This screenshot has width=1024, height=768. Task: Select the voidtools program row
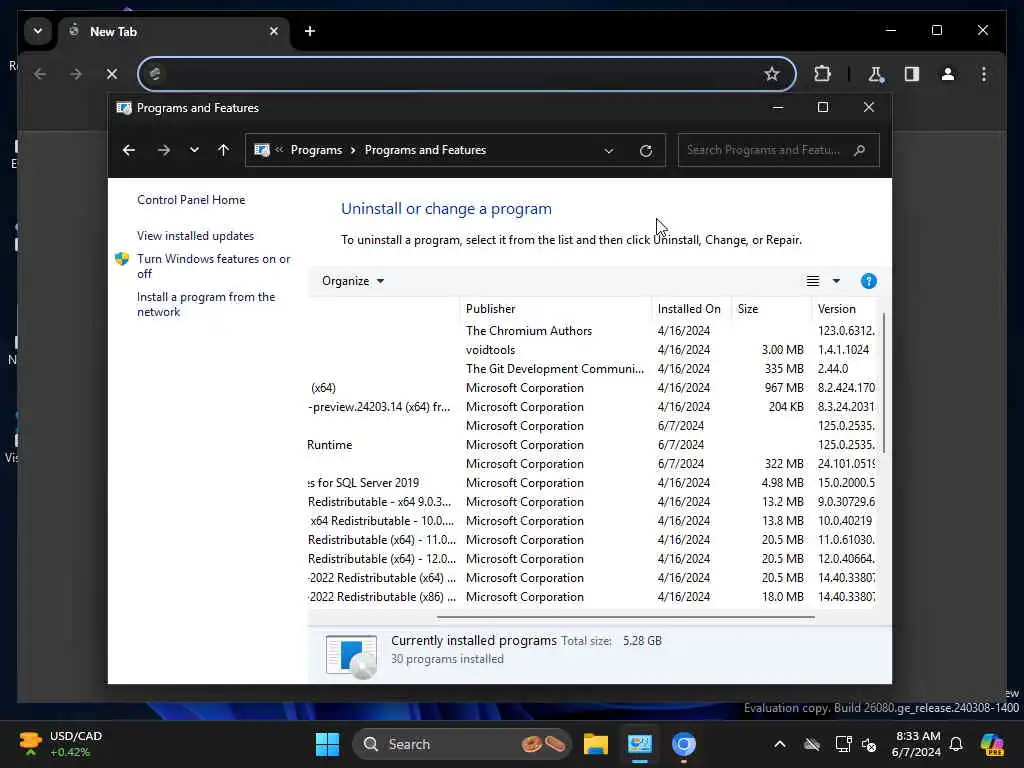point(591,350)
